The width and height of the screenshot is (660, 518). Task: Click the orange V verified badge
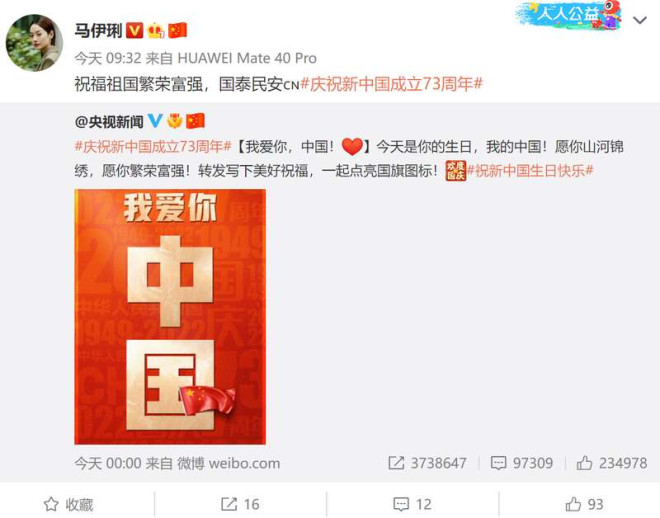point(135,30)
